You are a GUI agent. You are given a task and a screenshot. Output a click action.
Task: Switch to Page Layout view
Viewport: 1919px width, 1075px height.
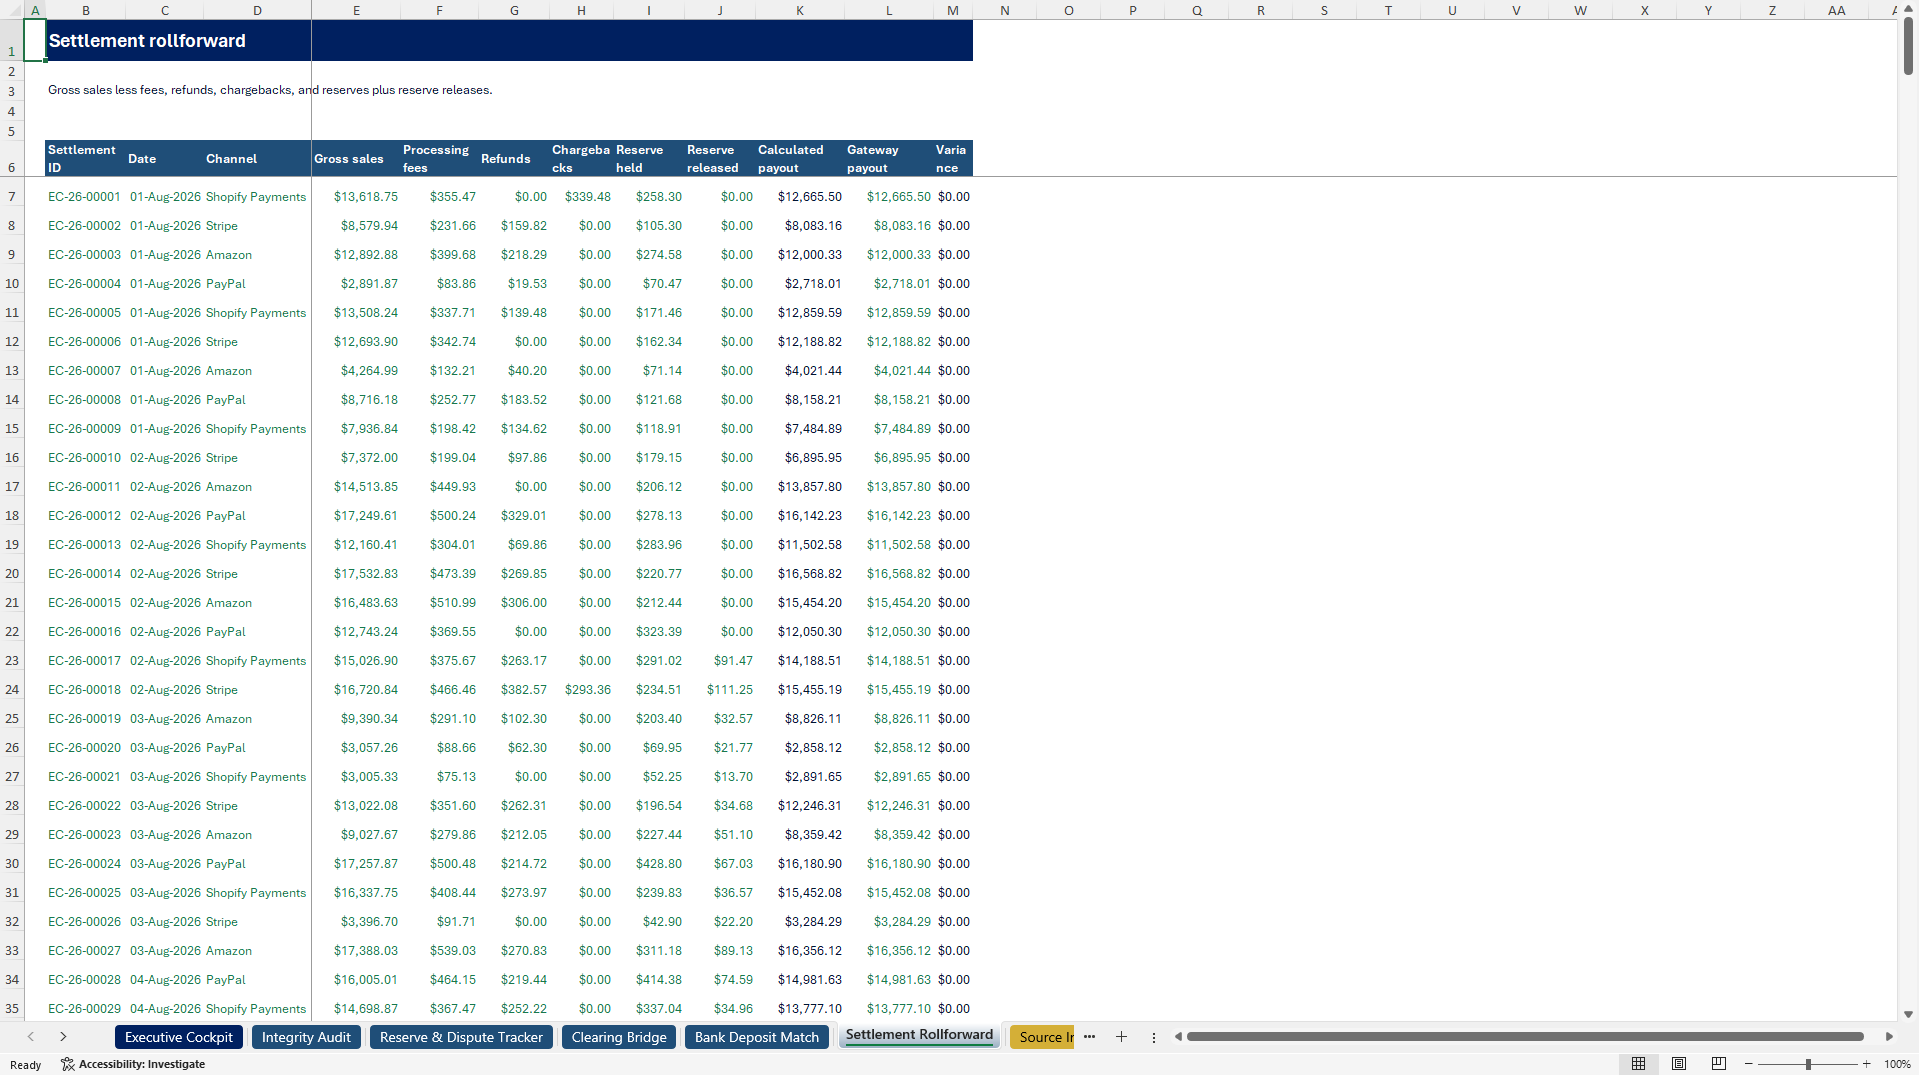1679,1064
